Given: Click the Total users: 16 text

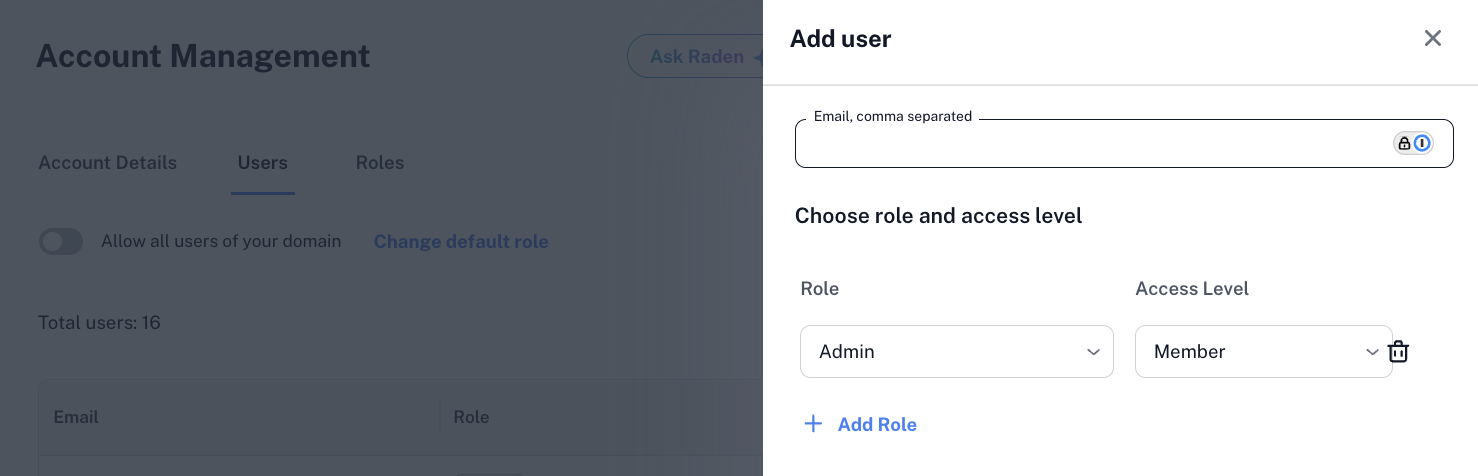Looking at the screenshot, I should [x=99, y=323].
